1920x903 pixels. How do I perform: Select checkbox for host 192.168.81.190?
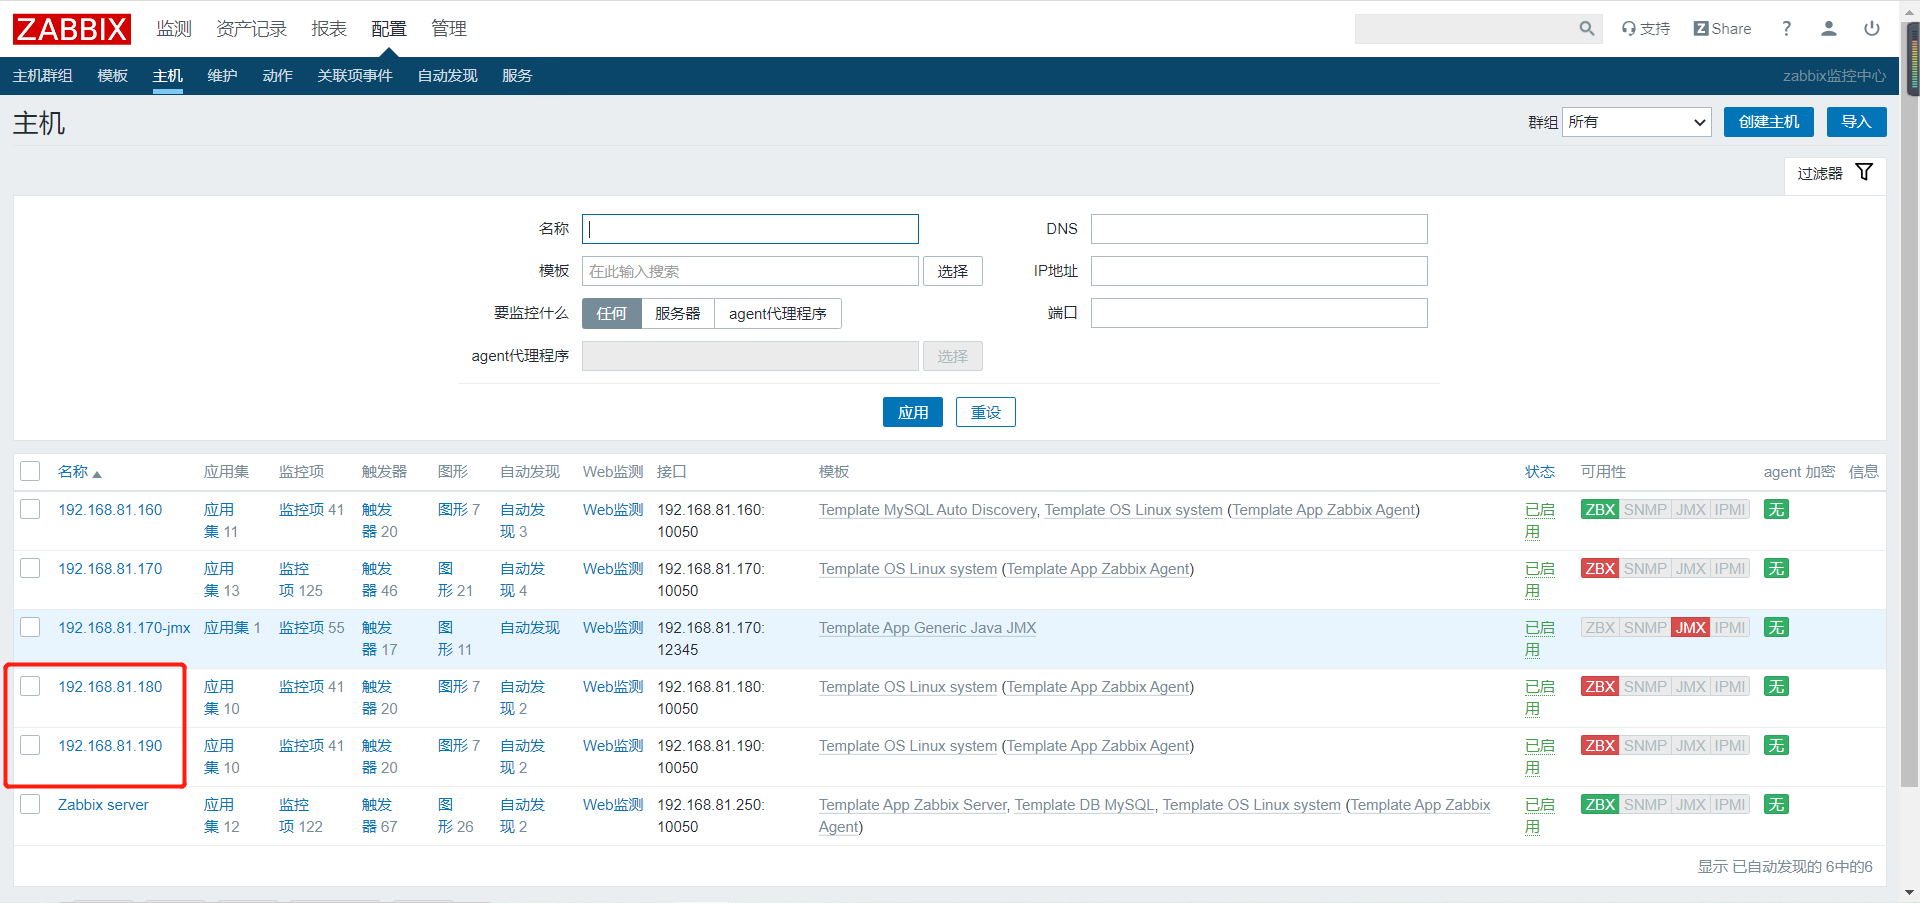click(x=30, y=745)
